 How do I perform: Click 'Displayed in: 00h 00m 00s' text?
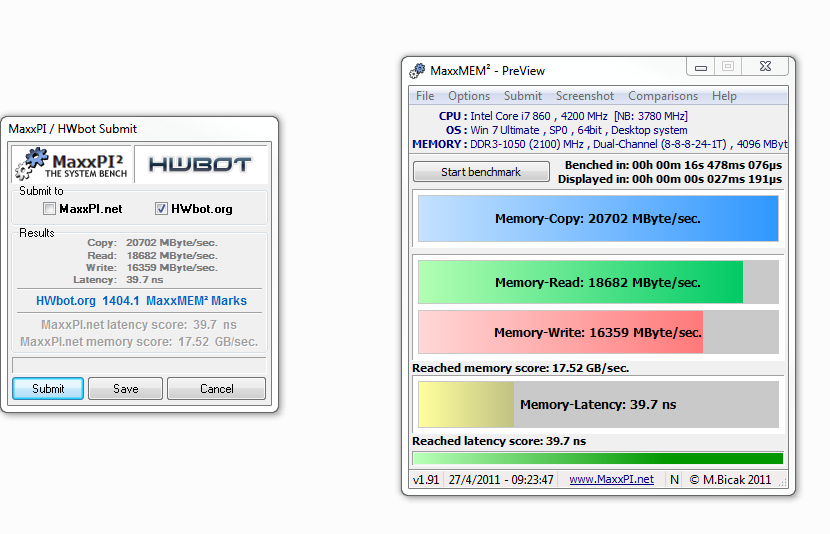pos(670,179)
